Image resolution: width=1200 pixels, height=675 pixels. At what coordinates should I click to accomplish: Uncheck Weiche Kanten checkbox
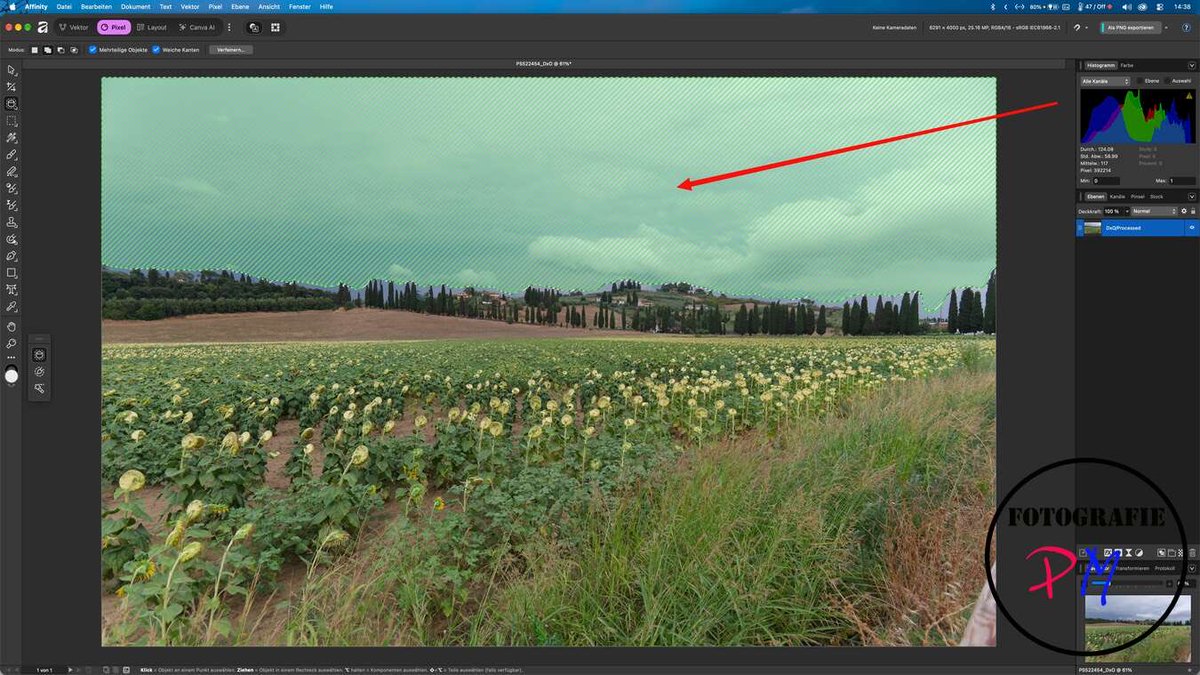click(156, 49)
